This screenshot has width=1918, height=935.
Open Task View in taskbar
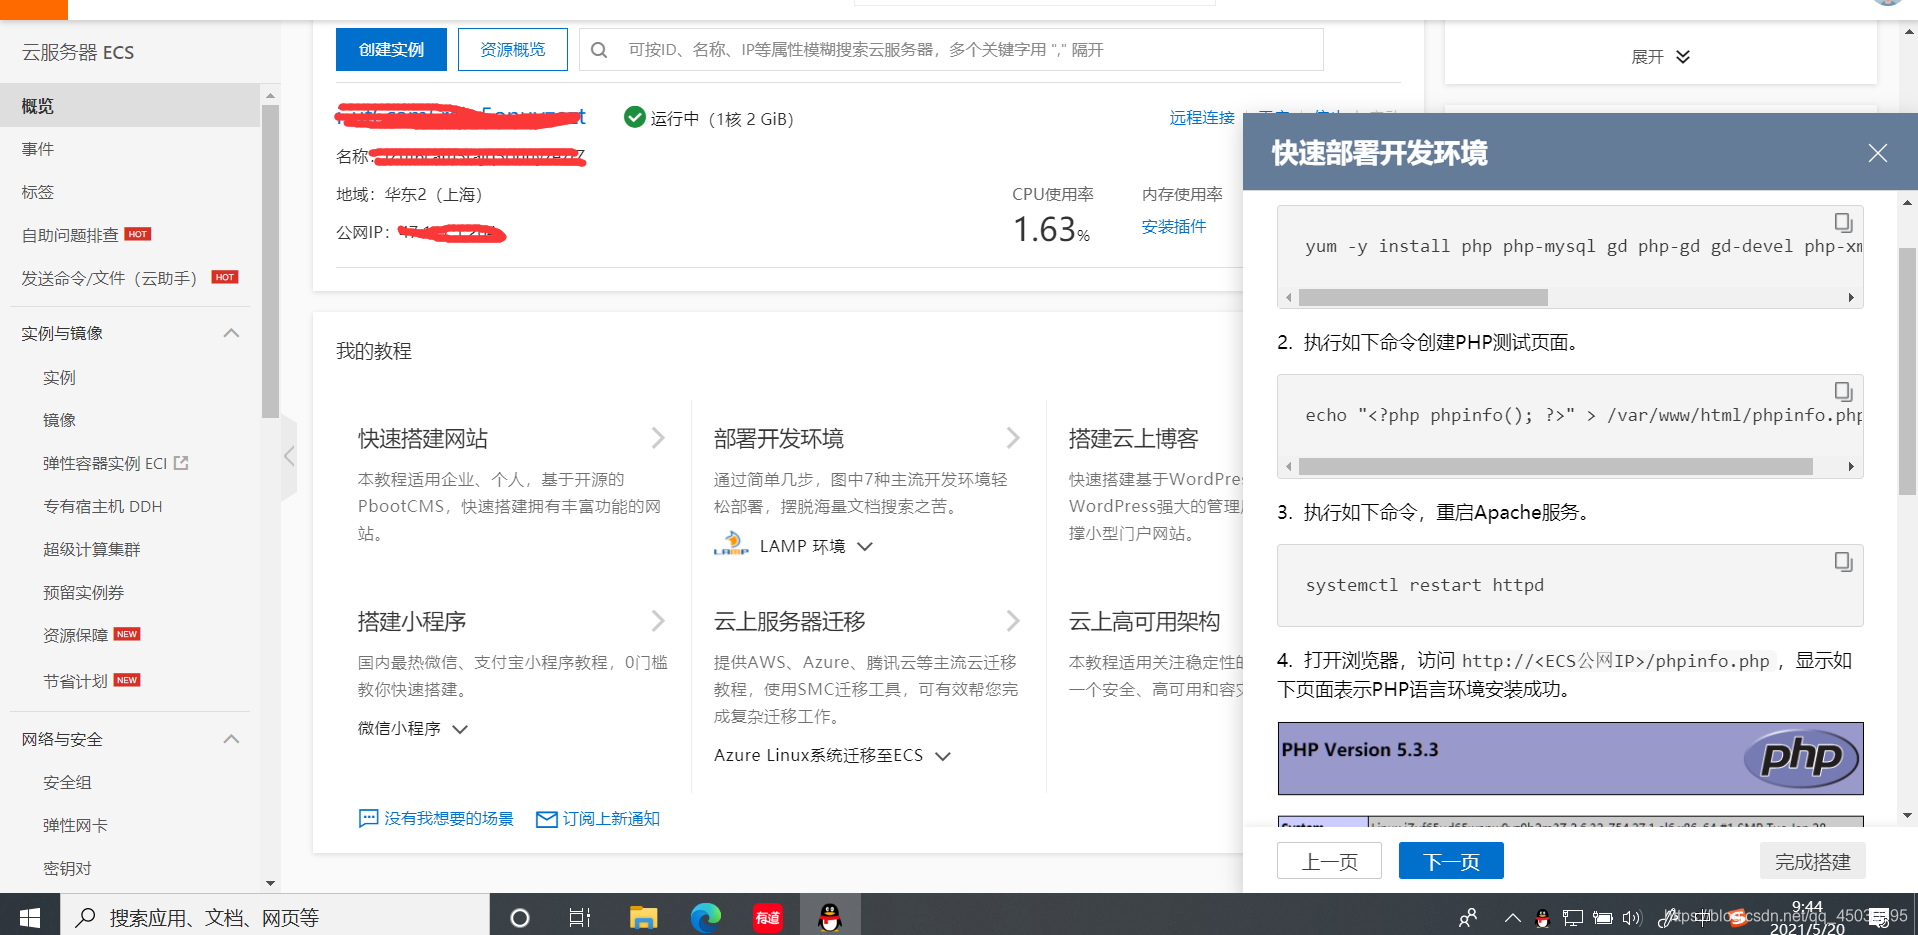point(580,917)
